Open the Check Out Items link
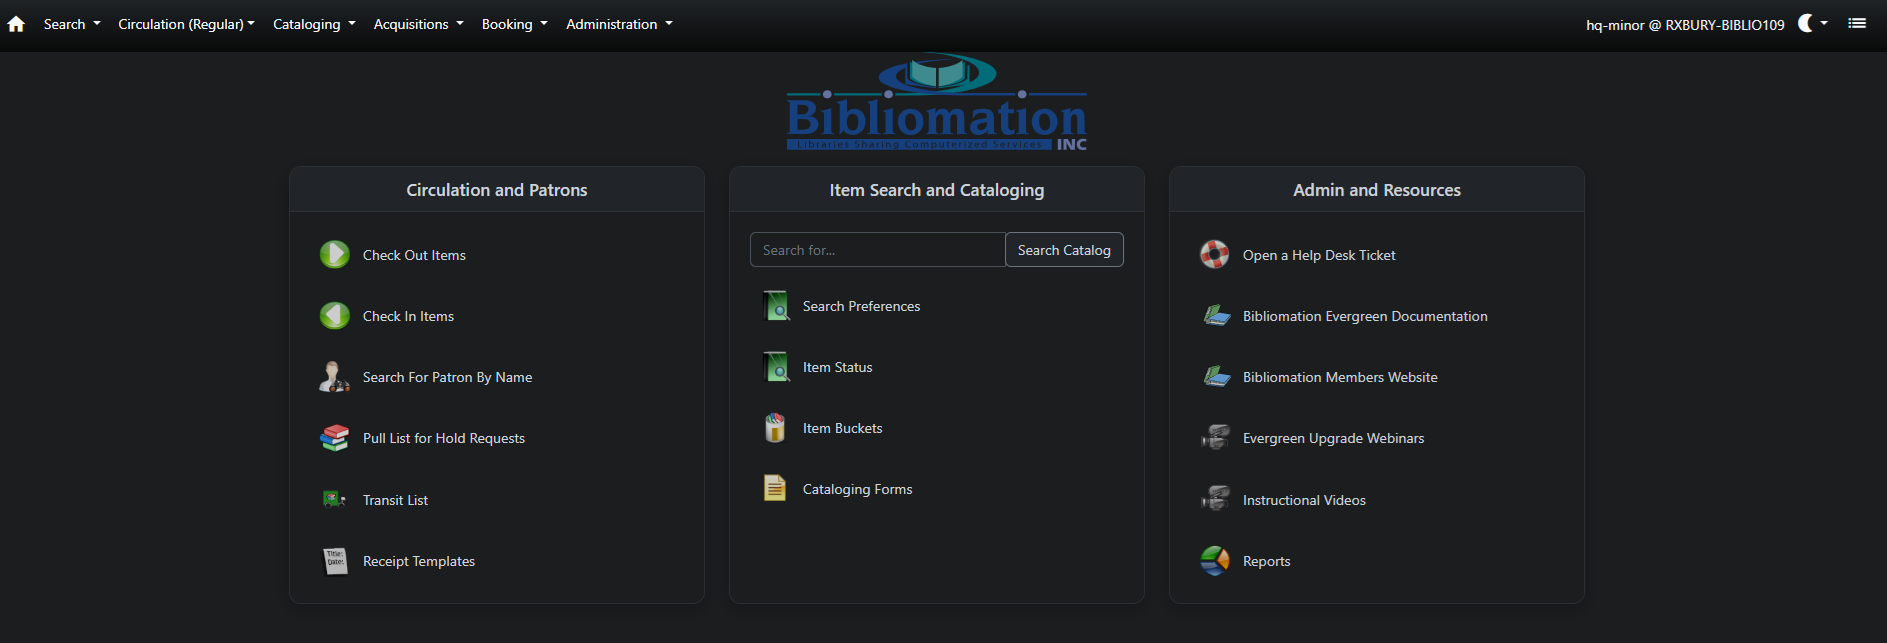The width and height of the screenshot is (1887, 643). coord(414,255)
